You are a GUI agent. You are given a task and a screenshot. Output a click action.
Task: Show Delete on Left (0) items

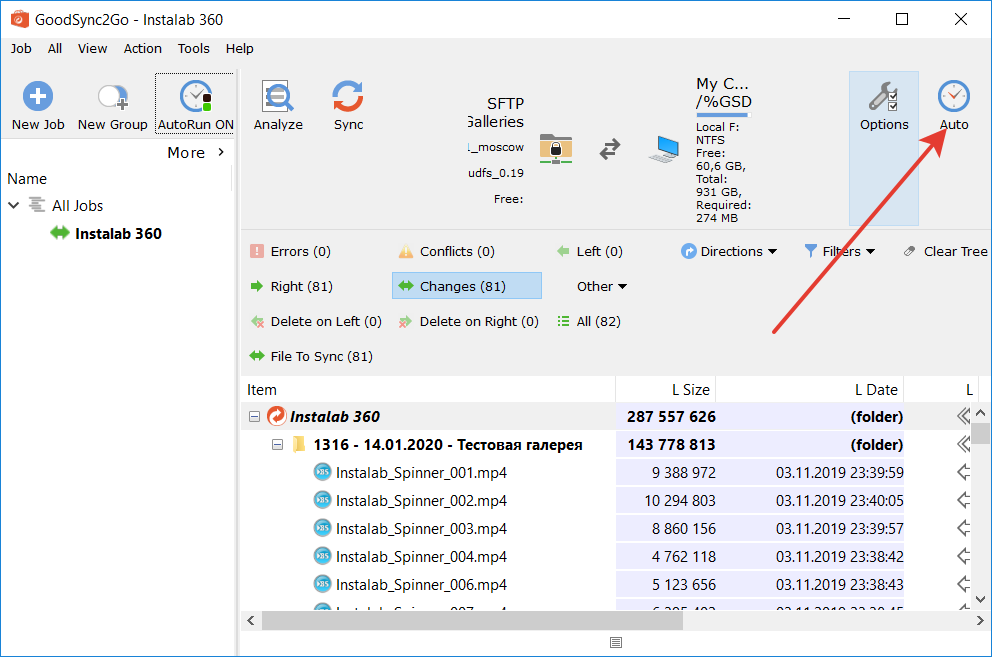[x=316, y=322]
